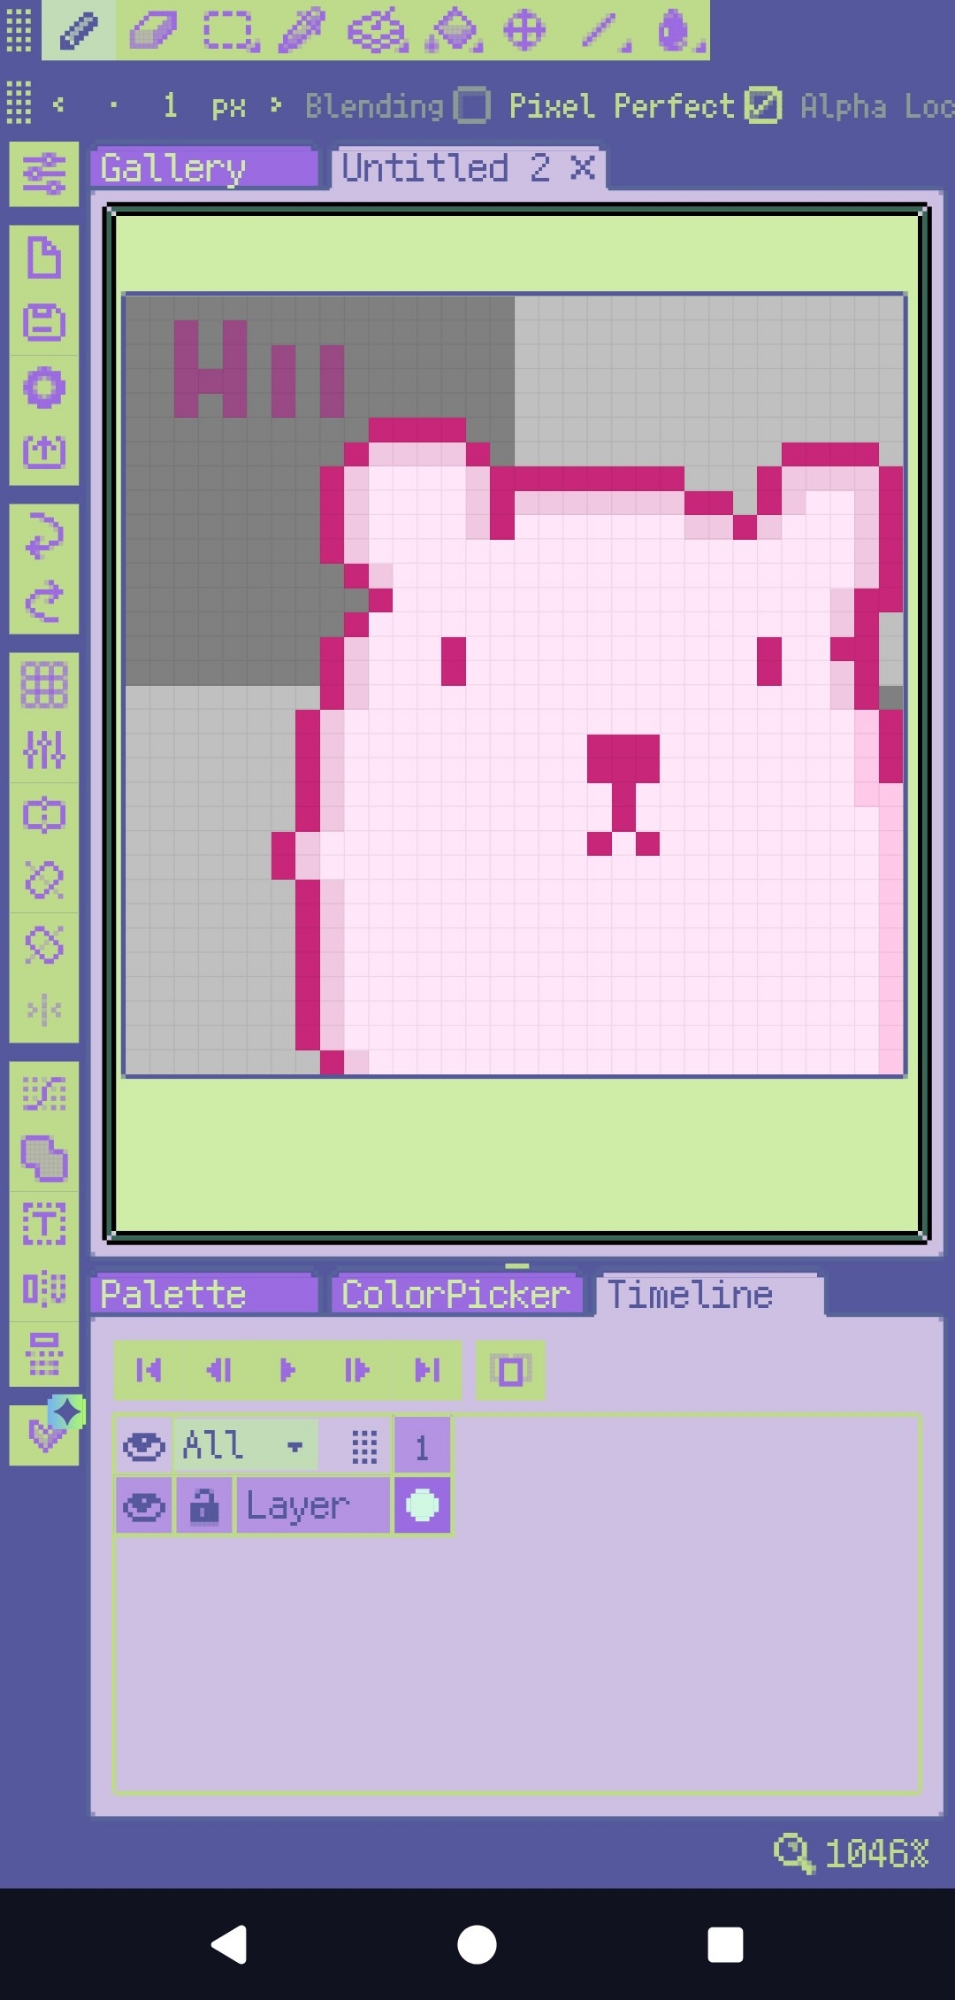
Task: Select frame 1 cel of Layer
Action: (x=422, y=1506)
